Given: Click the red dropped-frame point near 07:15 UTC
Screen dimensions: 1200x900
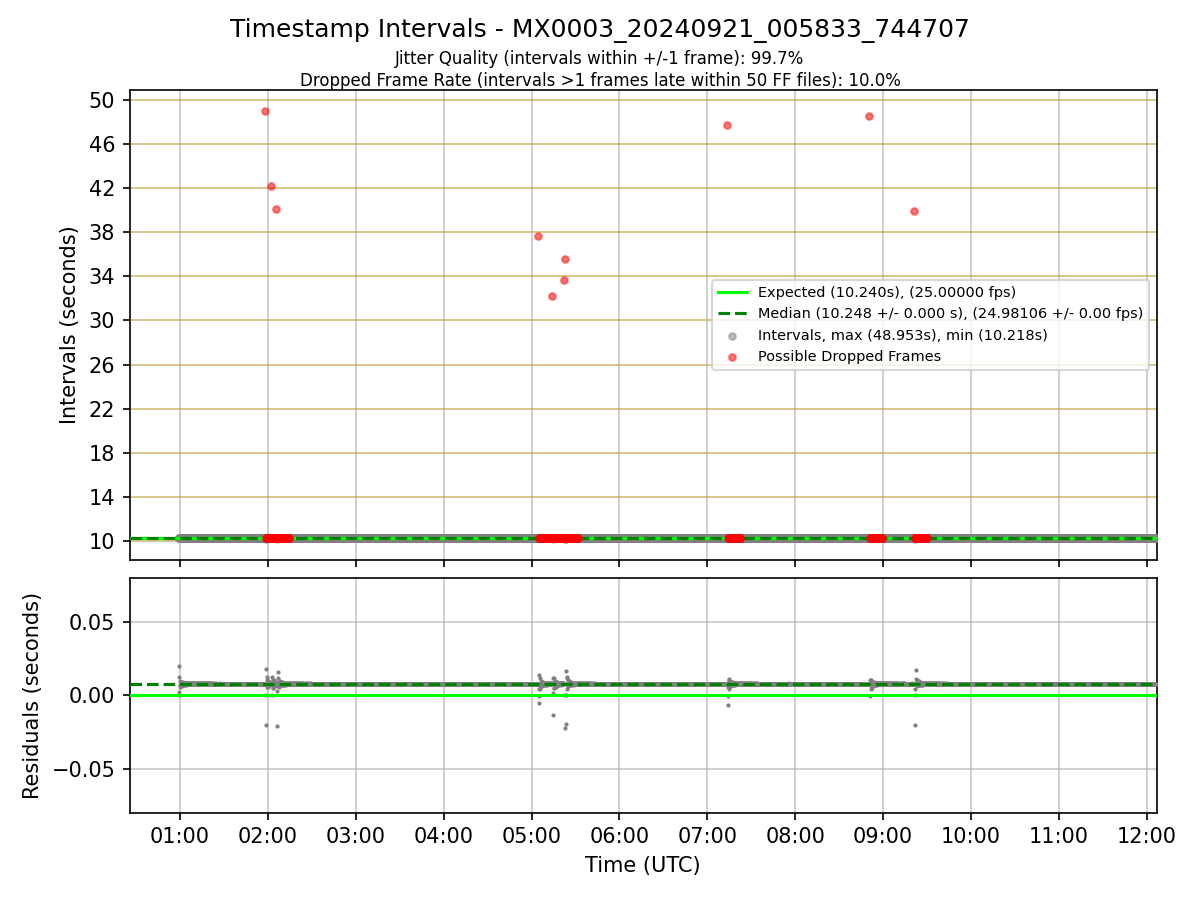Looking at the screenshot, I should [727, 125].
